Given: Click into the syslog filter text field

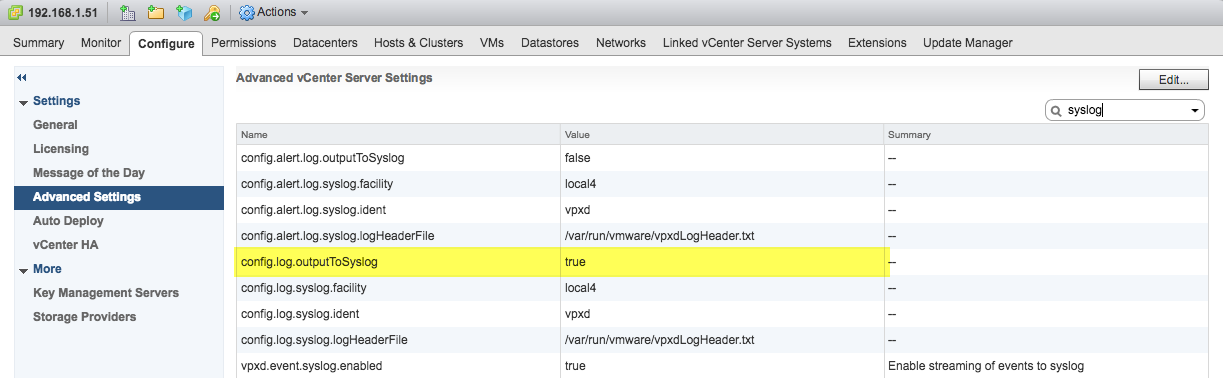Looking at the screenshot, I should (1125, 111).
